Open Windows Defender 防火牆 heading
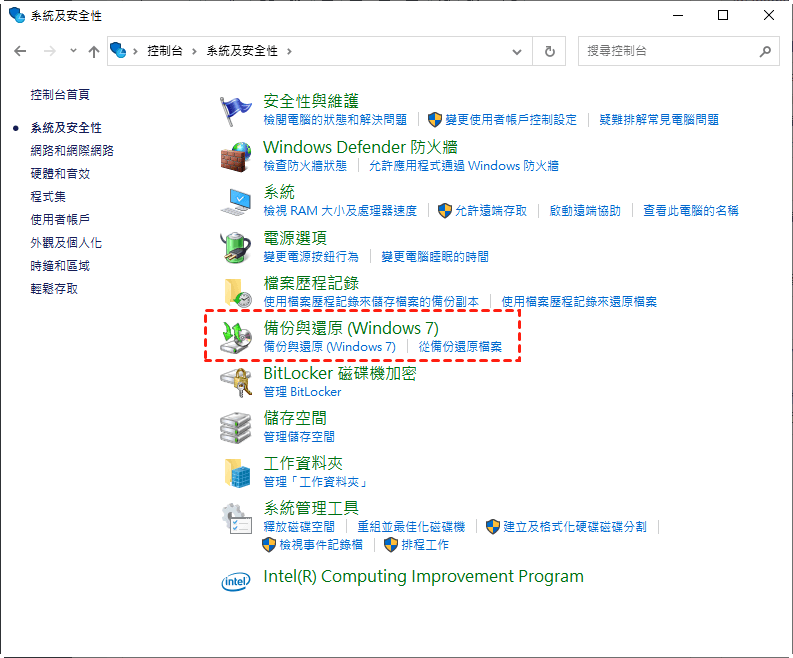 360,147
